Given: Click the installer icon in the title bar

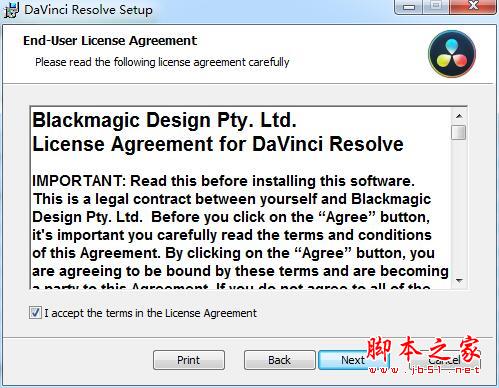Looking at the screenshot, I should (11, 9).
